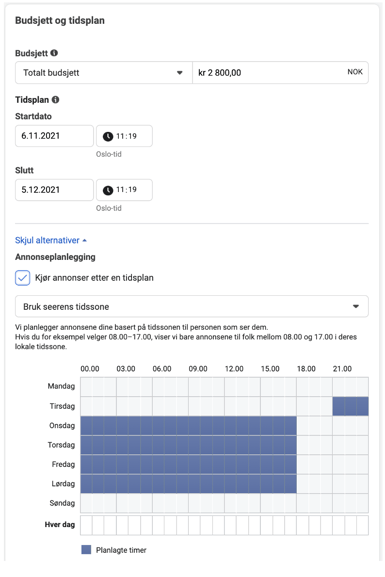Image resolution: width=385 pixels, height=577 pixels.
Task: Edit the end time 11:19 under Slutt
Action: pos(124,190)
